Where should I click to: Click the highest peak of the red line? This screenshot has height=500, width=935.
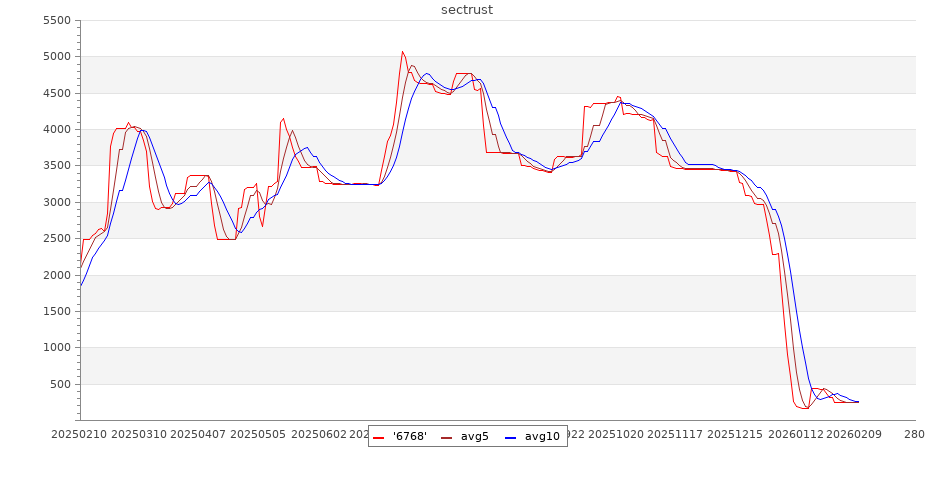[402, 52]
